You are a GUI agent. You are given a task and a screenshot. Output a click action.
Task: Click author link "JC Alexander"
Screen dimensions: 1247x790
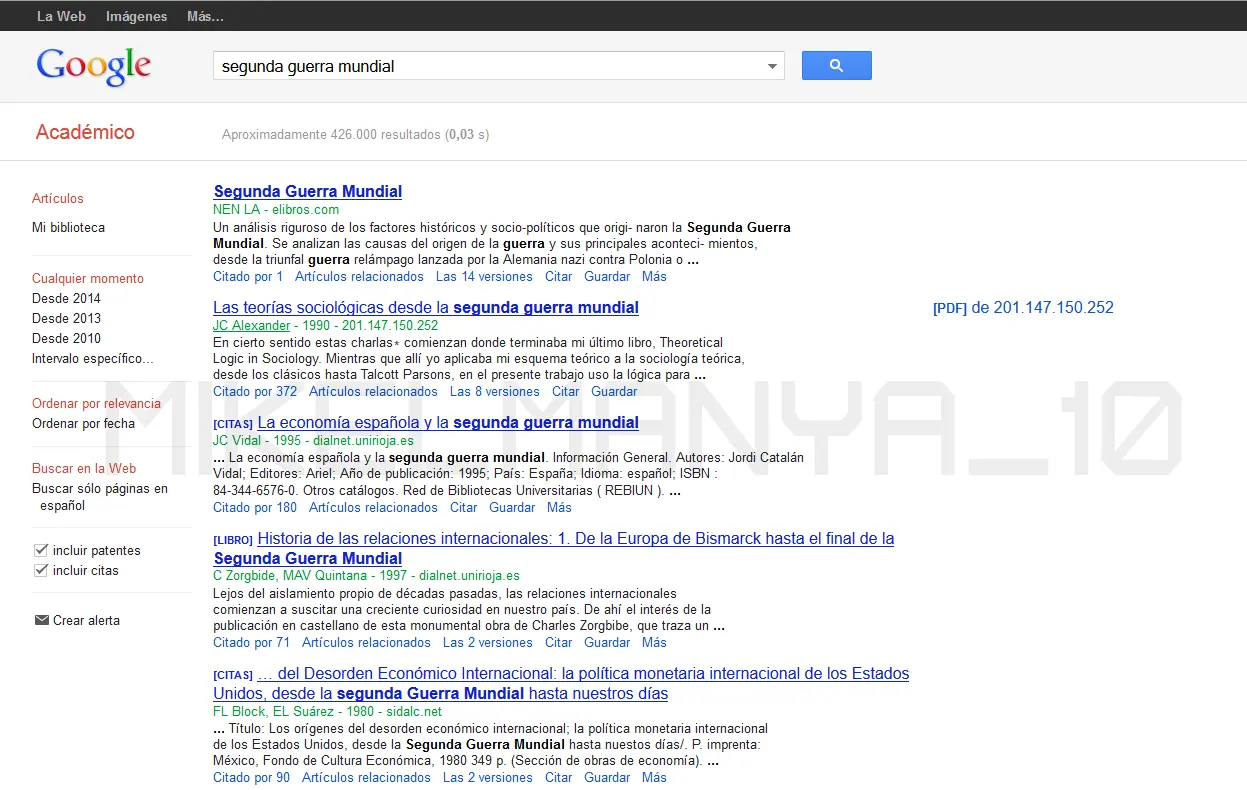click(252, 325)
